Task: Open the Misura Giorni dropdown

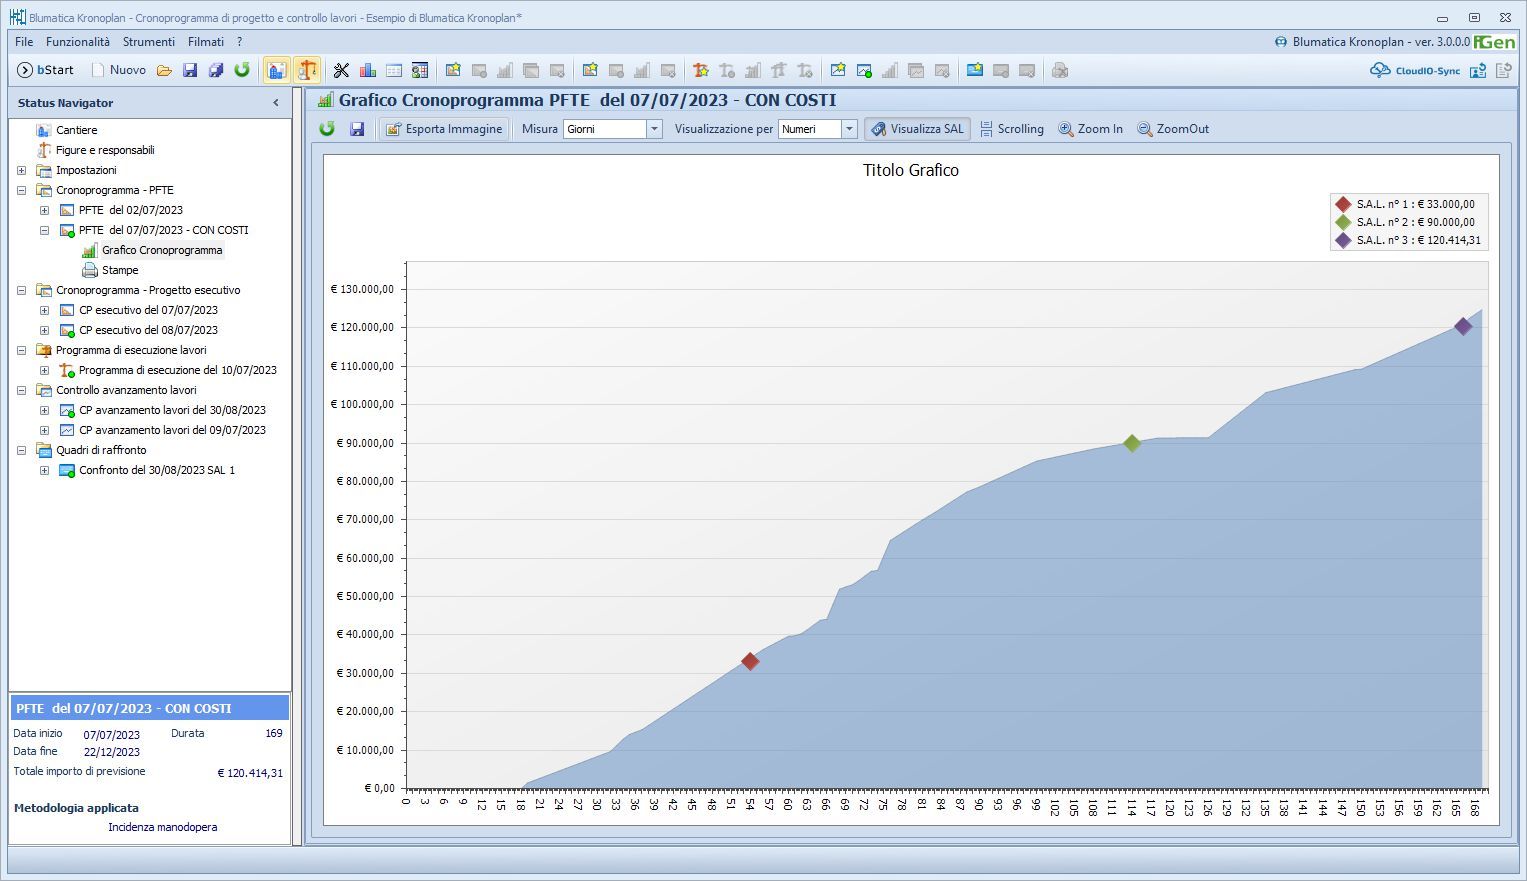Action: click(x=654, y=129)
